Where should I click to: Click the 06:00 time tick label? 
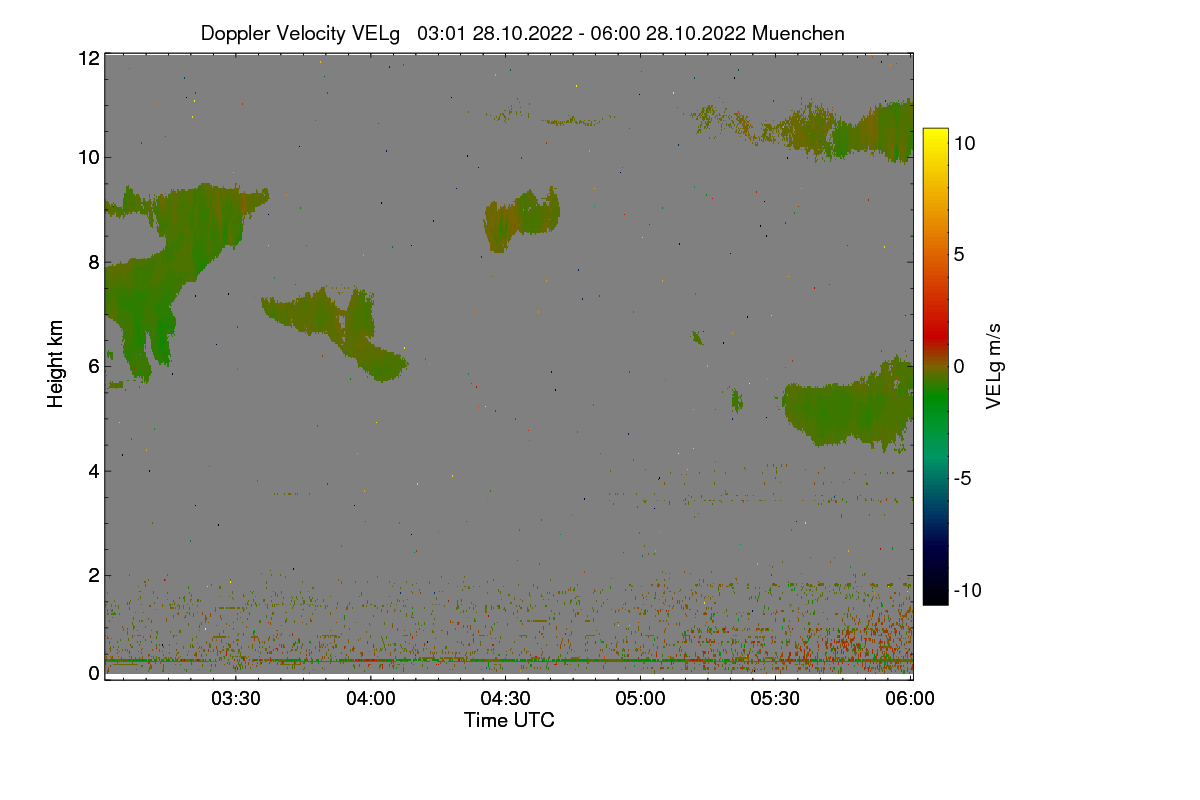click(x=911, y=698)
